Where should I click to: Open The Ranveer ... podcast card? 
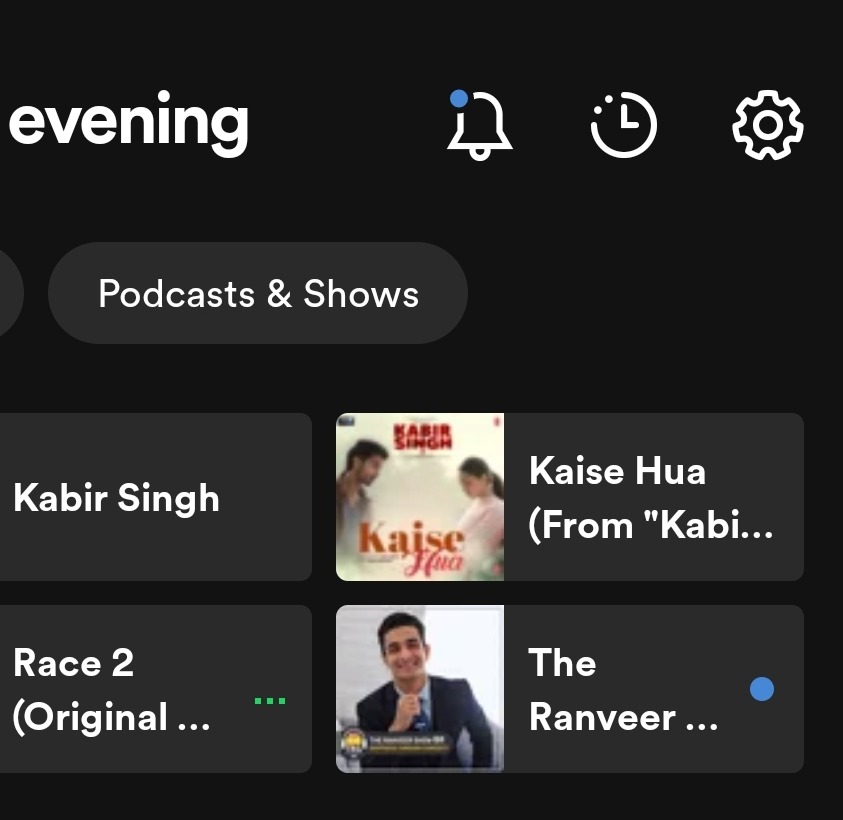tap(570, 689)
